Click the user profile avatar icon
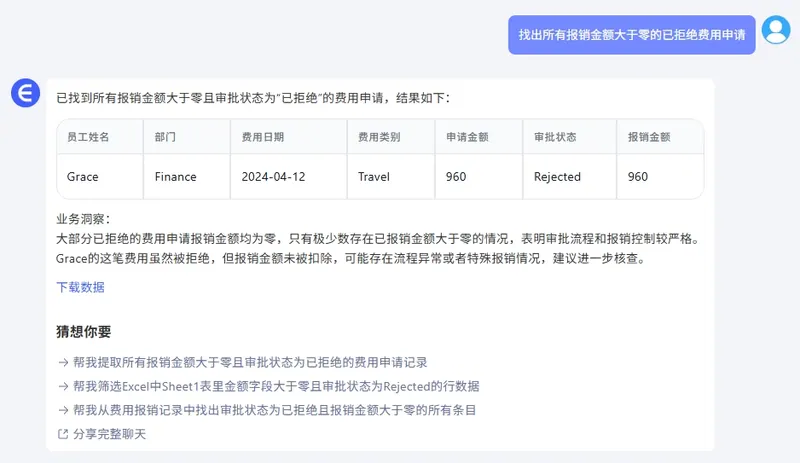This screenshot has width=800, height=463. tap(775, 30)
